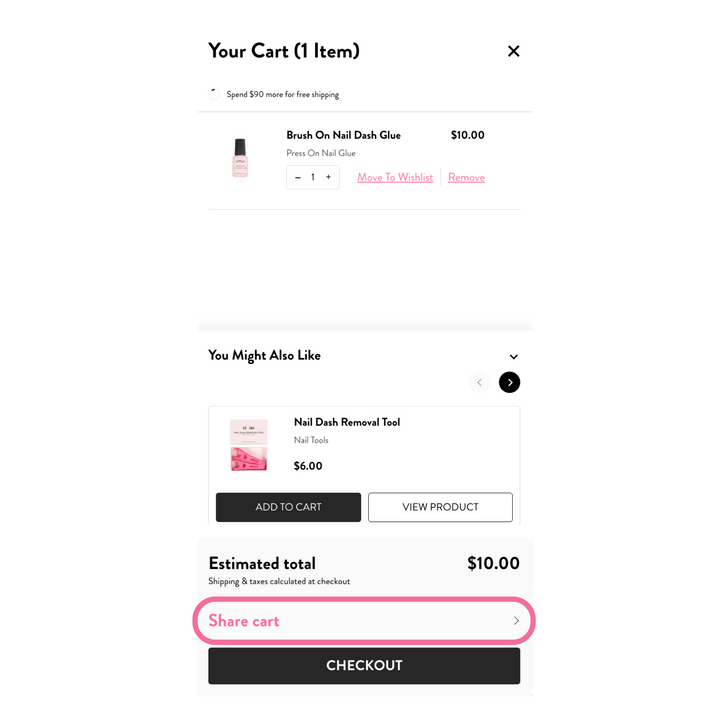720x720 pixels.
Task: Click the Brush On Nail Dash Glue title
Action: (343, 135)
